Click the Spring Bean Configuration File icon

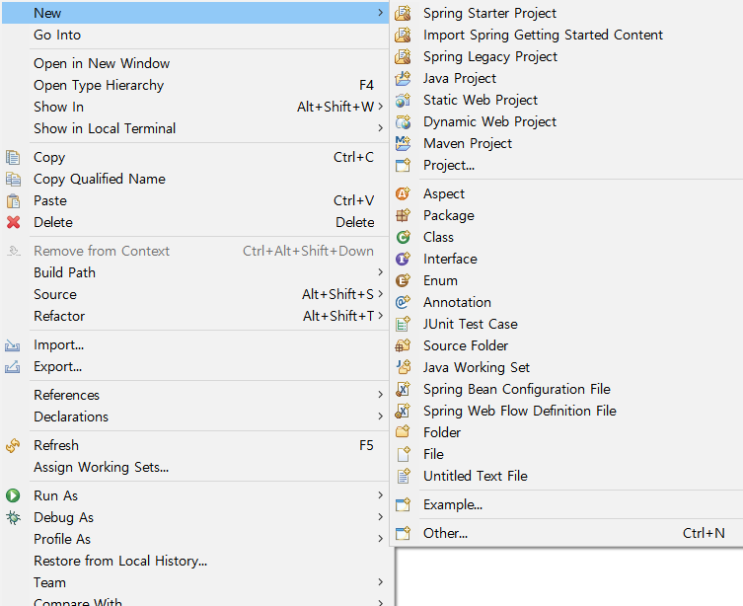(403, 389)
